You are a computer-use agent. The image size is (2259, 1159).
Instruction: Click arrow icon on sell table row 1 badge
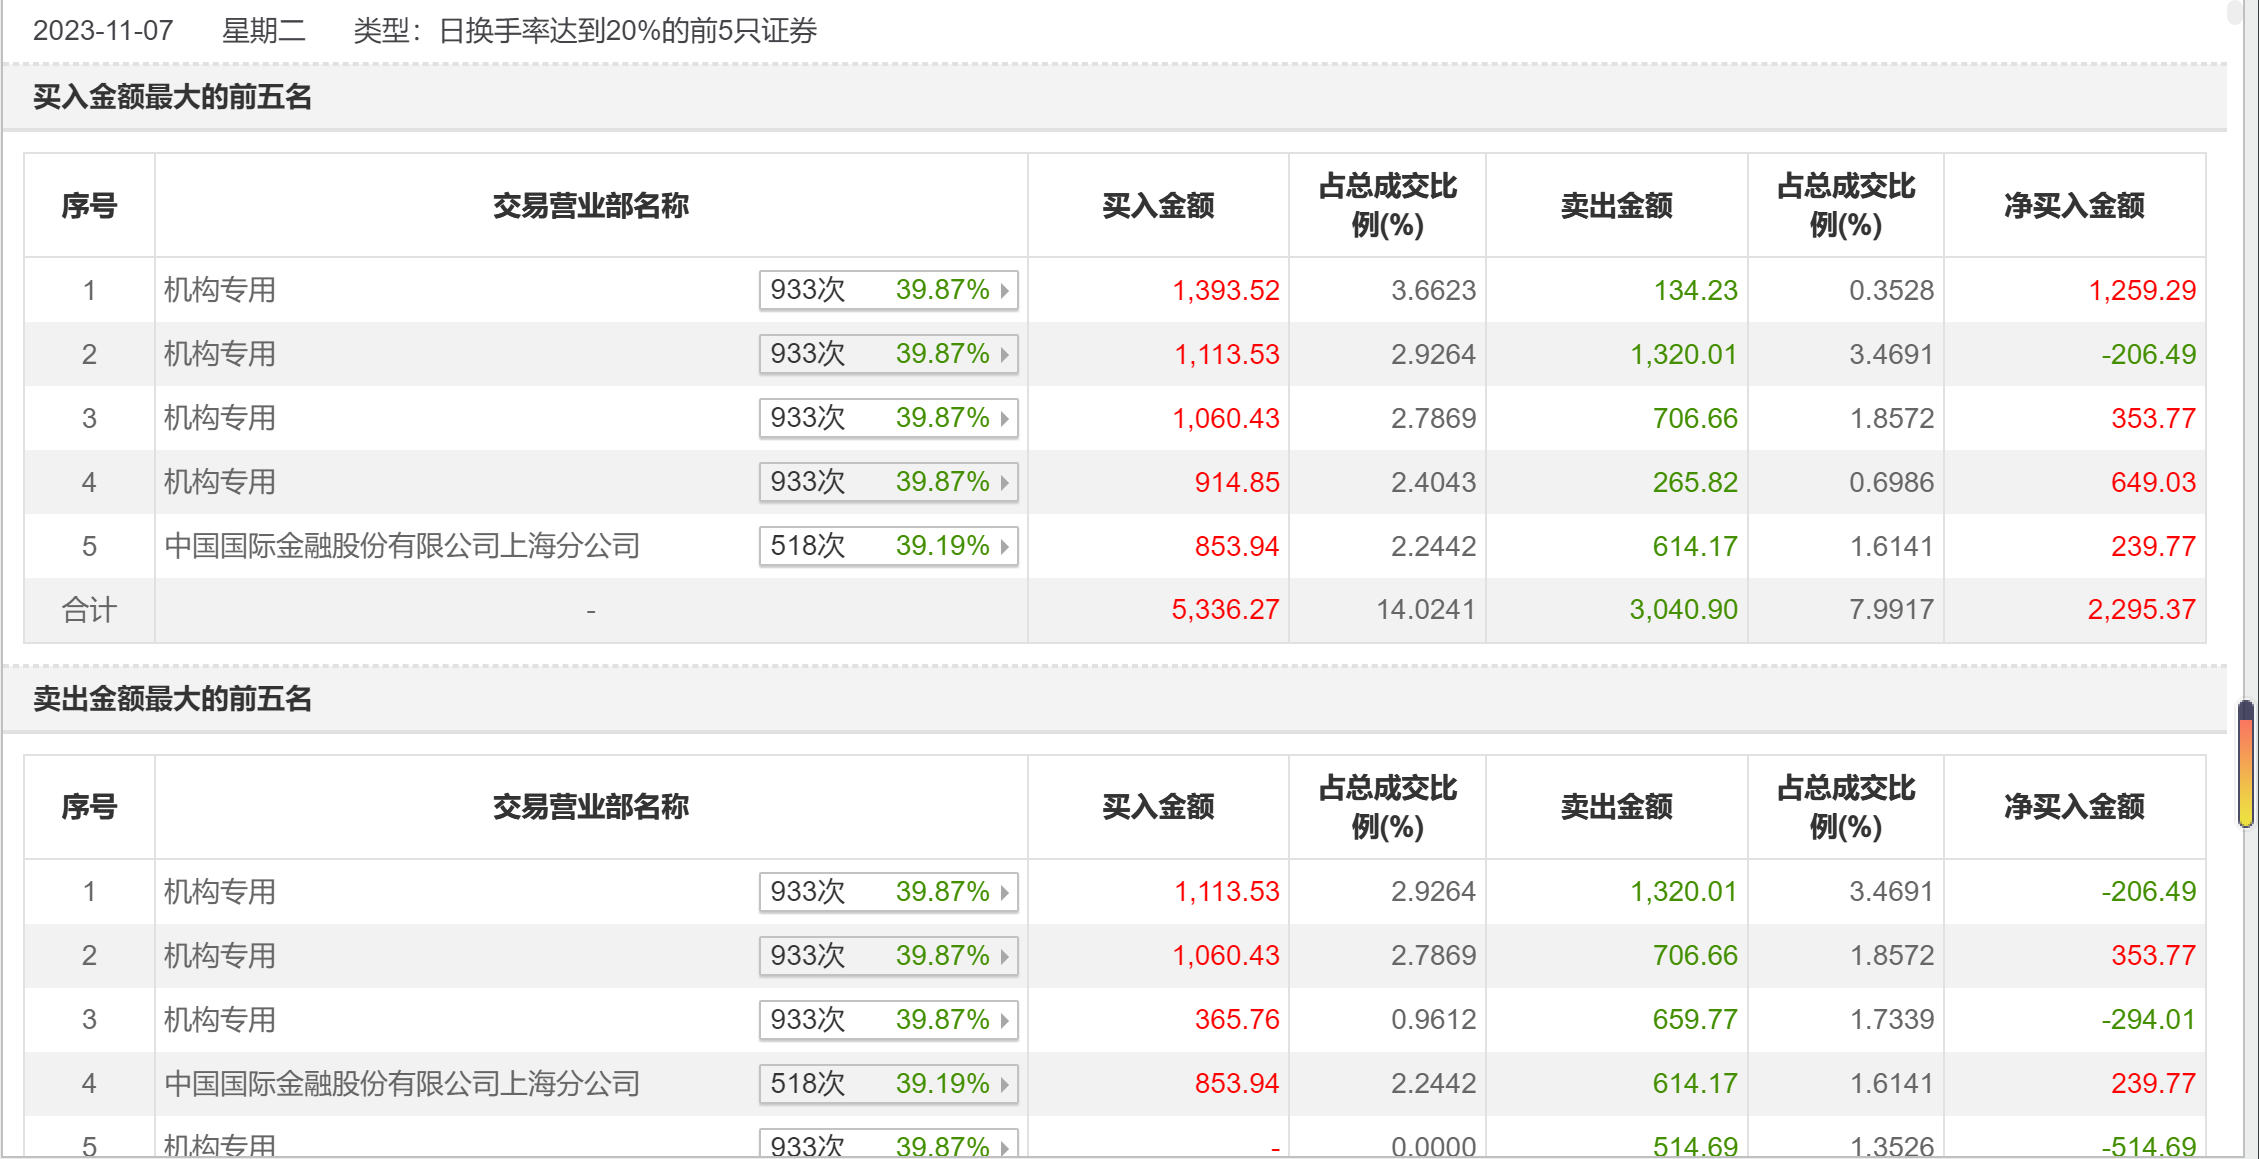pyautogui.click(x=1004, y=892)
